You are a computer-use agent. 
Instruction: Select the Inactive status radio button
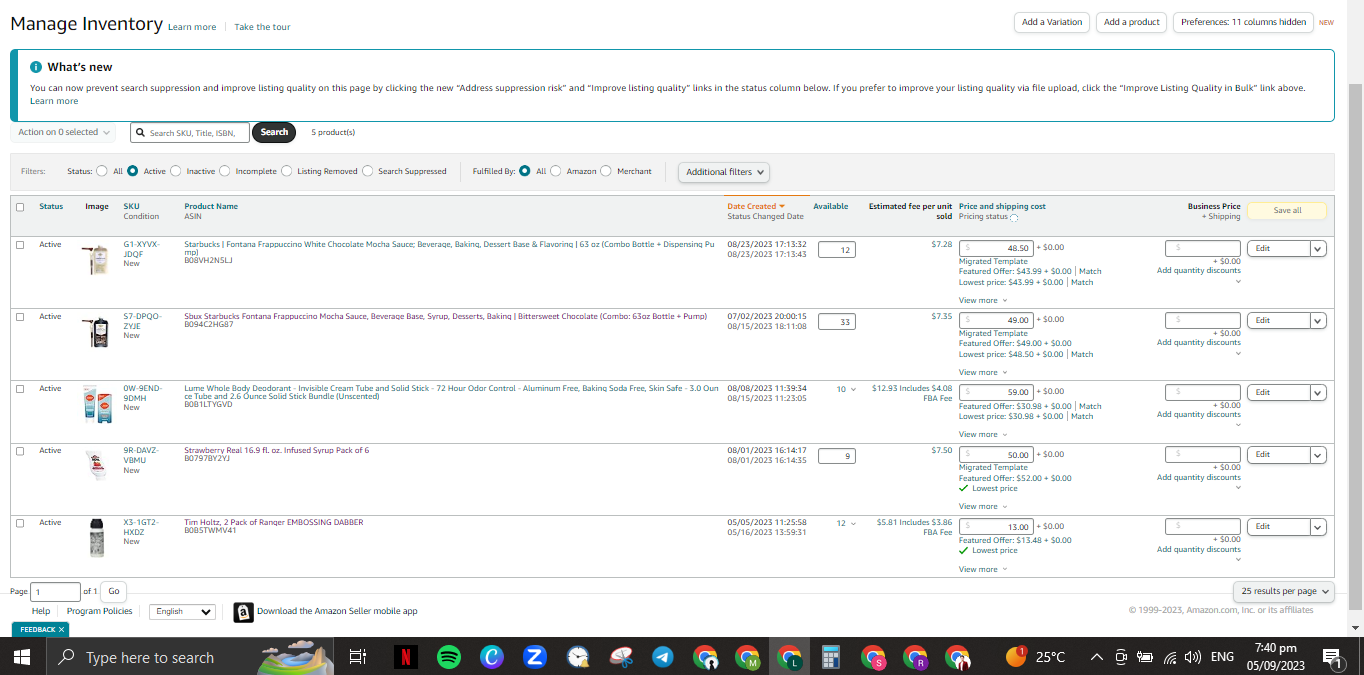176,171
